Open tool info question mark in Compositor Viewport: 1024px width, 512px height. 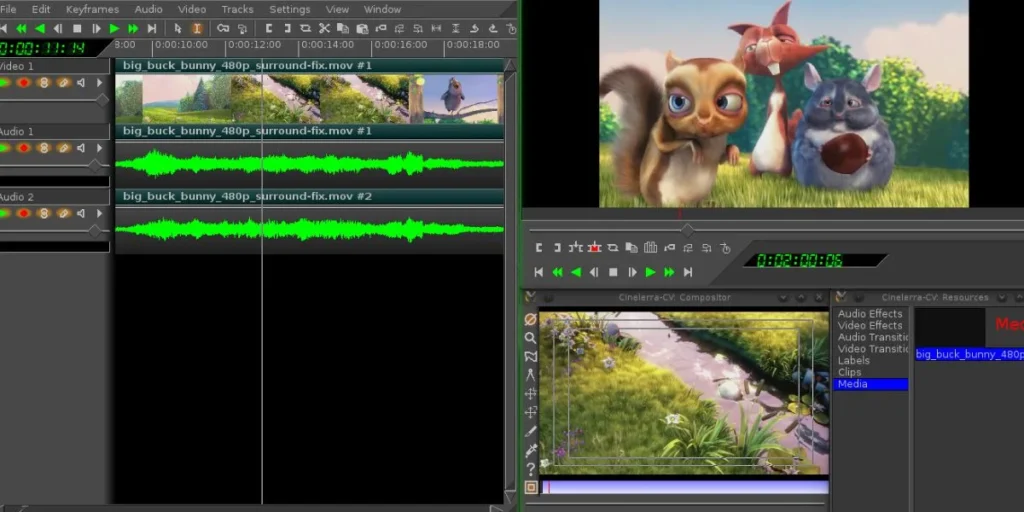(x=530, y=468)
